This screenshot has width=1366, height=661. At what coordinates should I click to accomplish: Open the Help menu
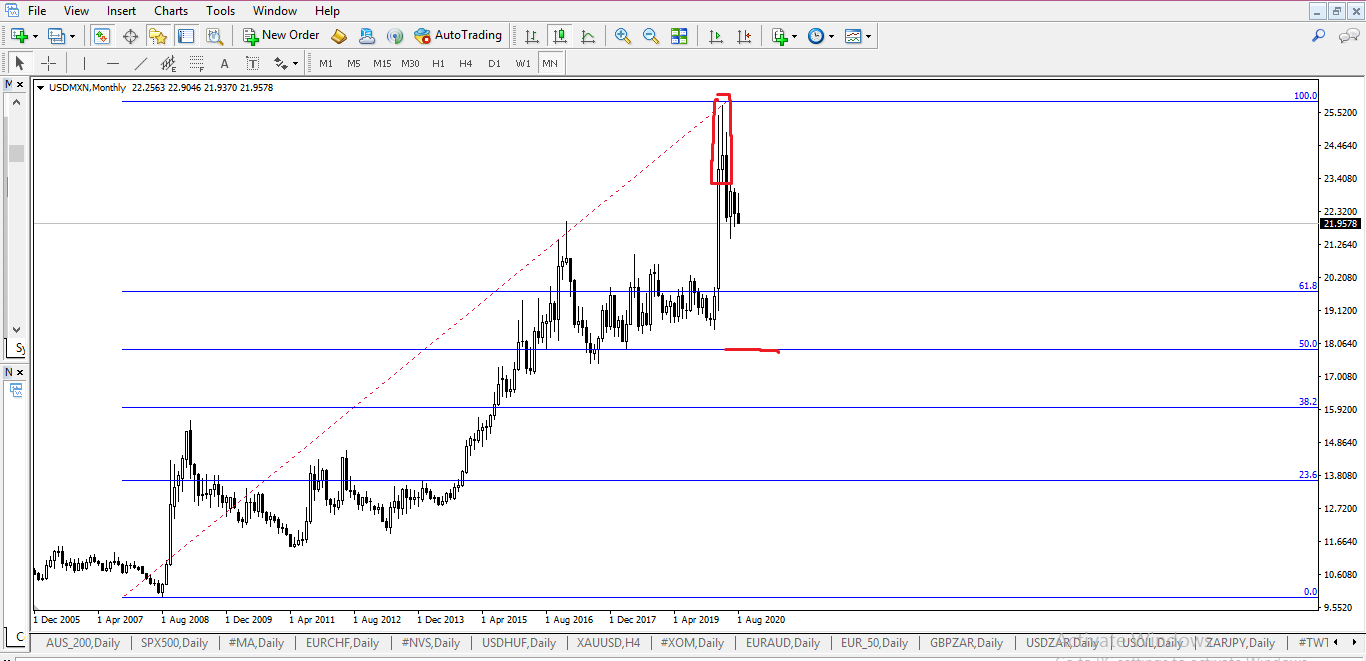[327, 11]
